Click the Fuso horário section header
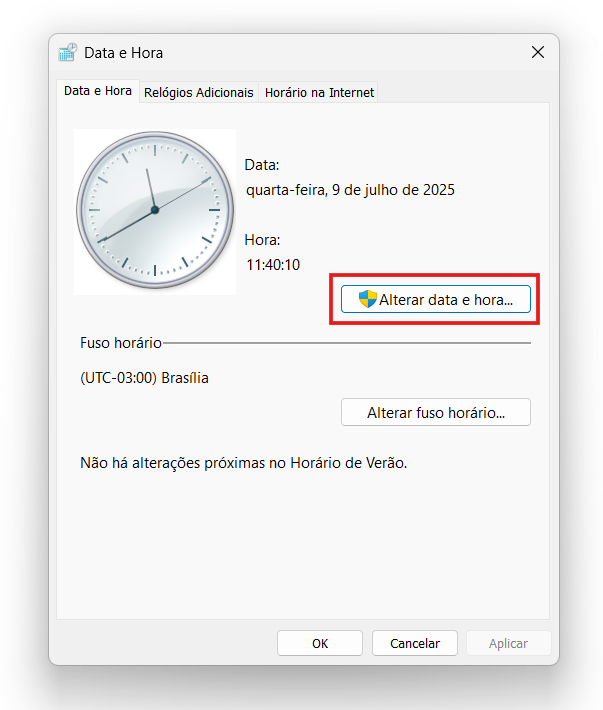This screenshot has height=710, width=603. click(x=120, y=342)
